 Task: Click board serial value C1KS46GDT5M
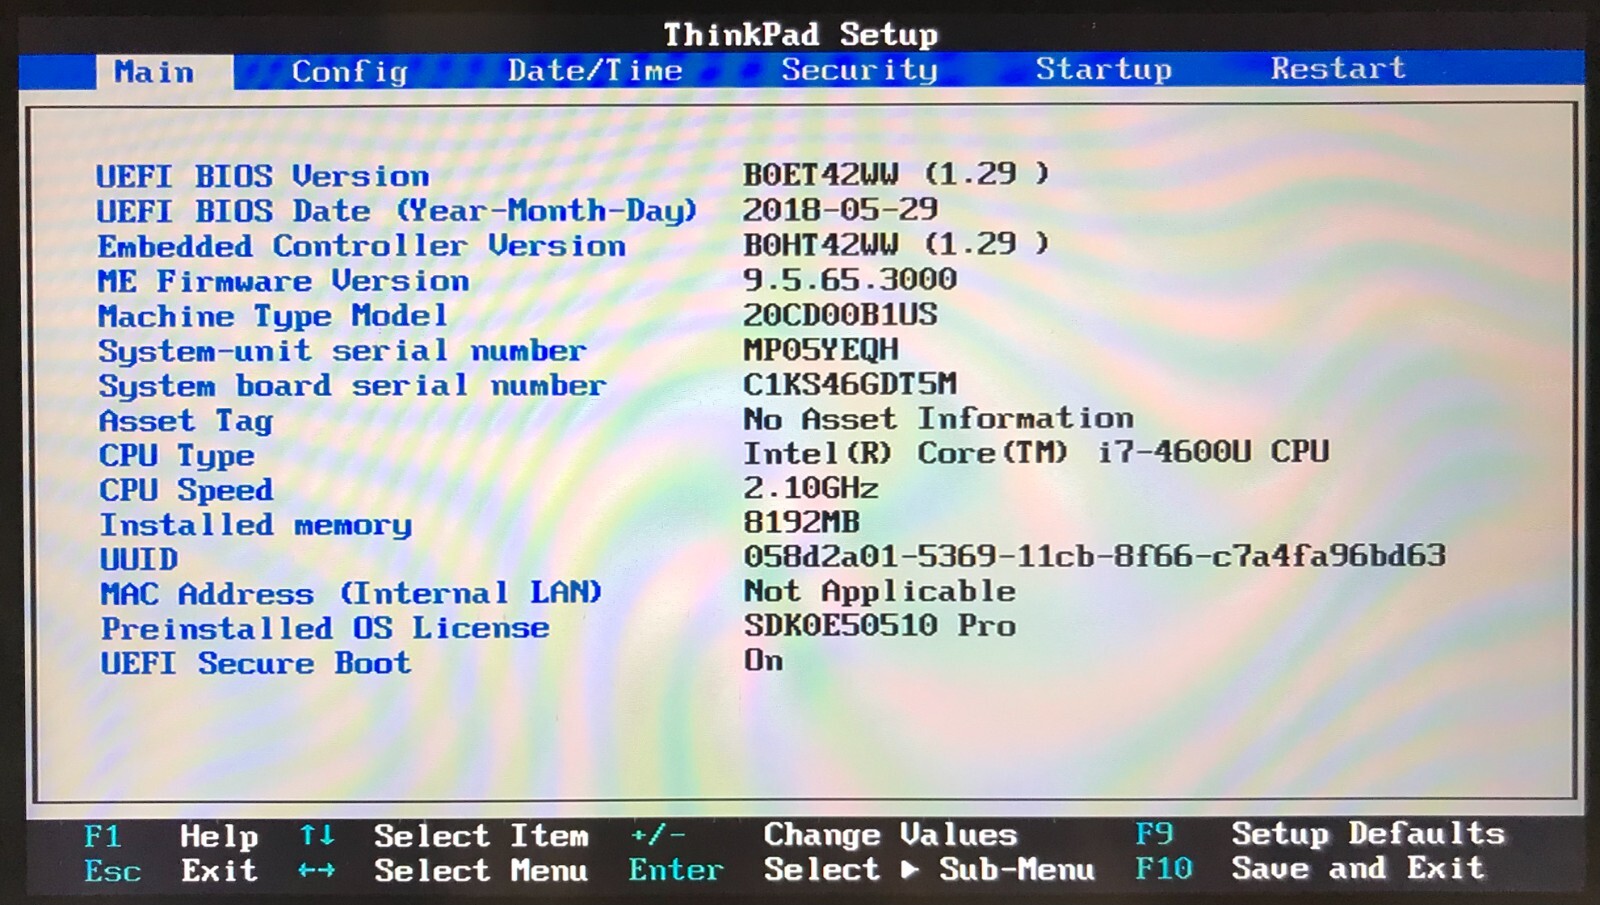850,384
